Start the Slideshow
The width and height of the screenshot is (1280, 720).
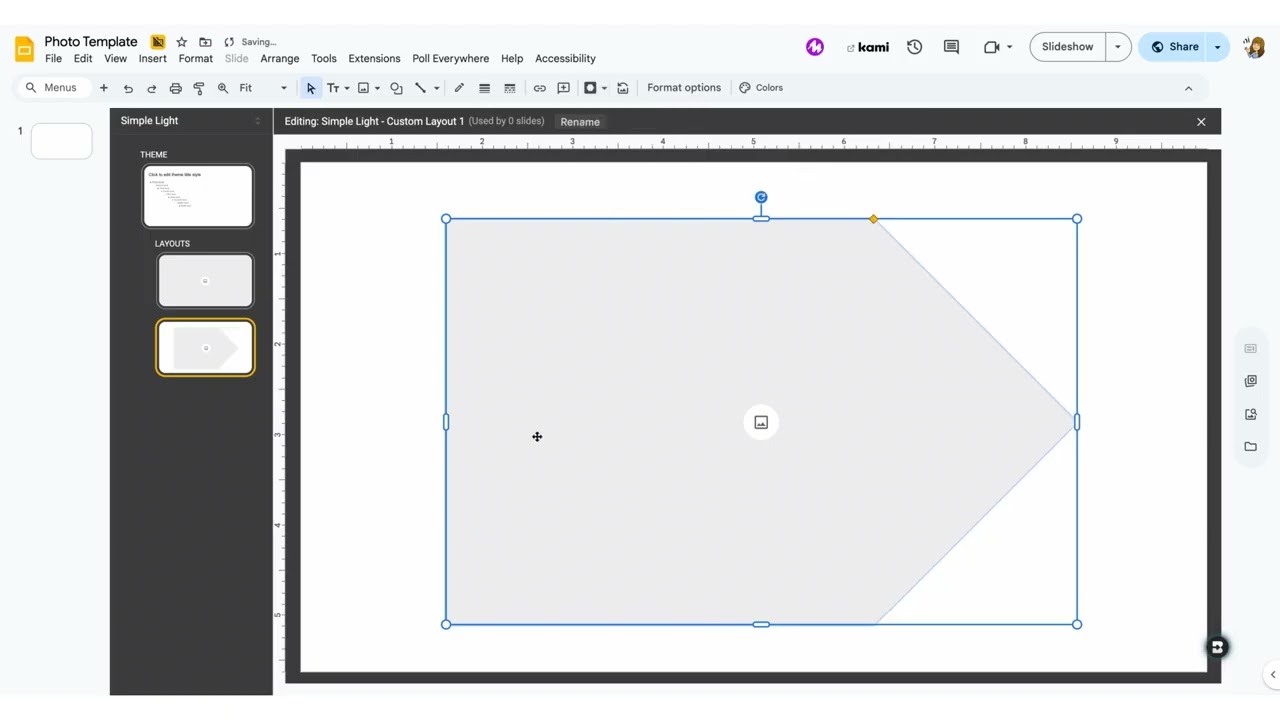(1067, 47)
